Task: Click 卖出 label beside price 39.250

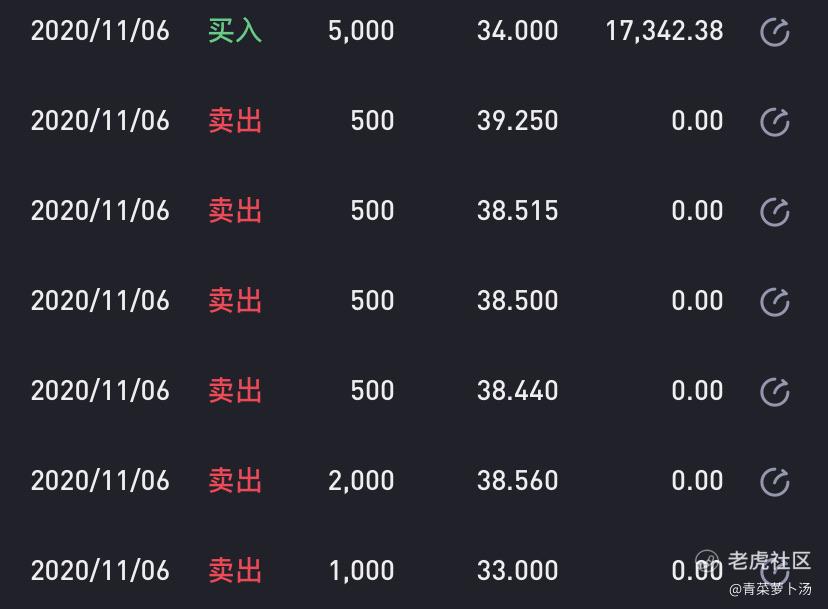Action: [x=235, y=121]
